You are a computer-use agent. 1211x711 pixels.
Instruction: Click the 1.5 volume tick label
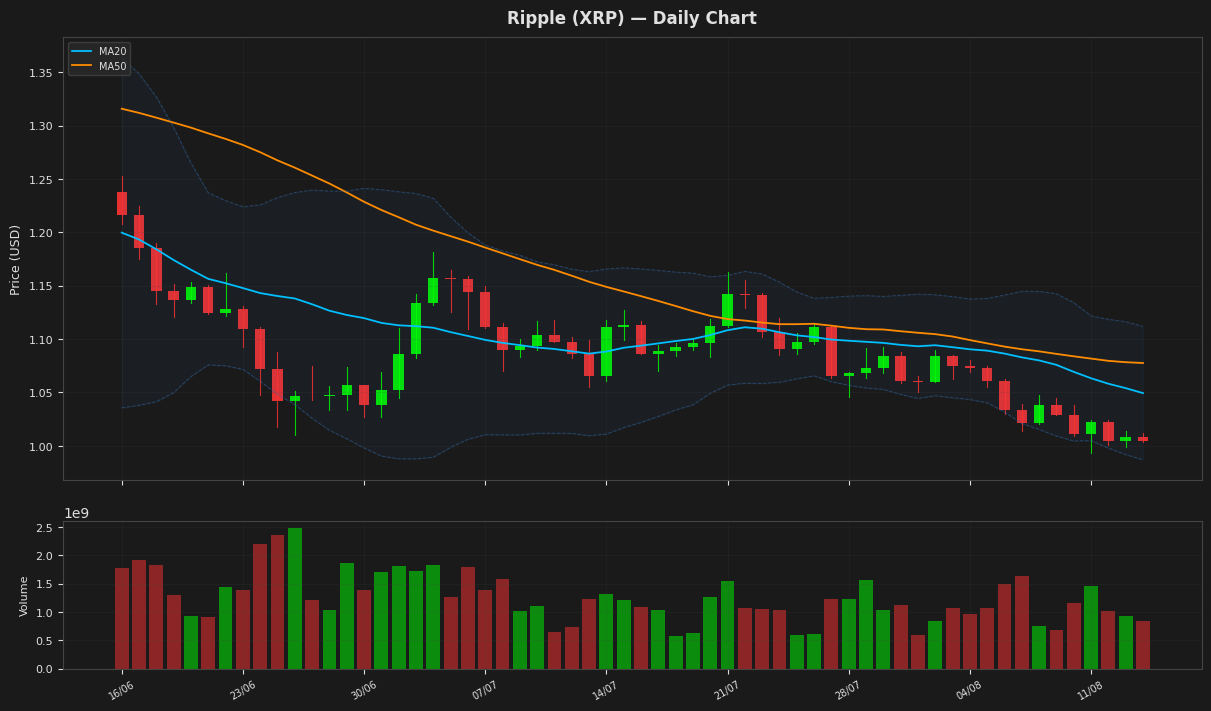[45, 585]
